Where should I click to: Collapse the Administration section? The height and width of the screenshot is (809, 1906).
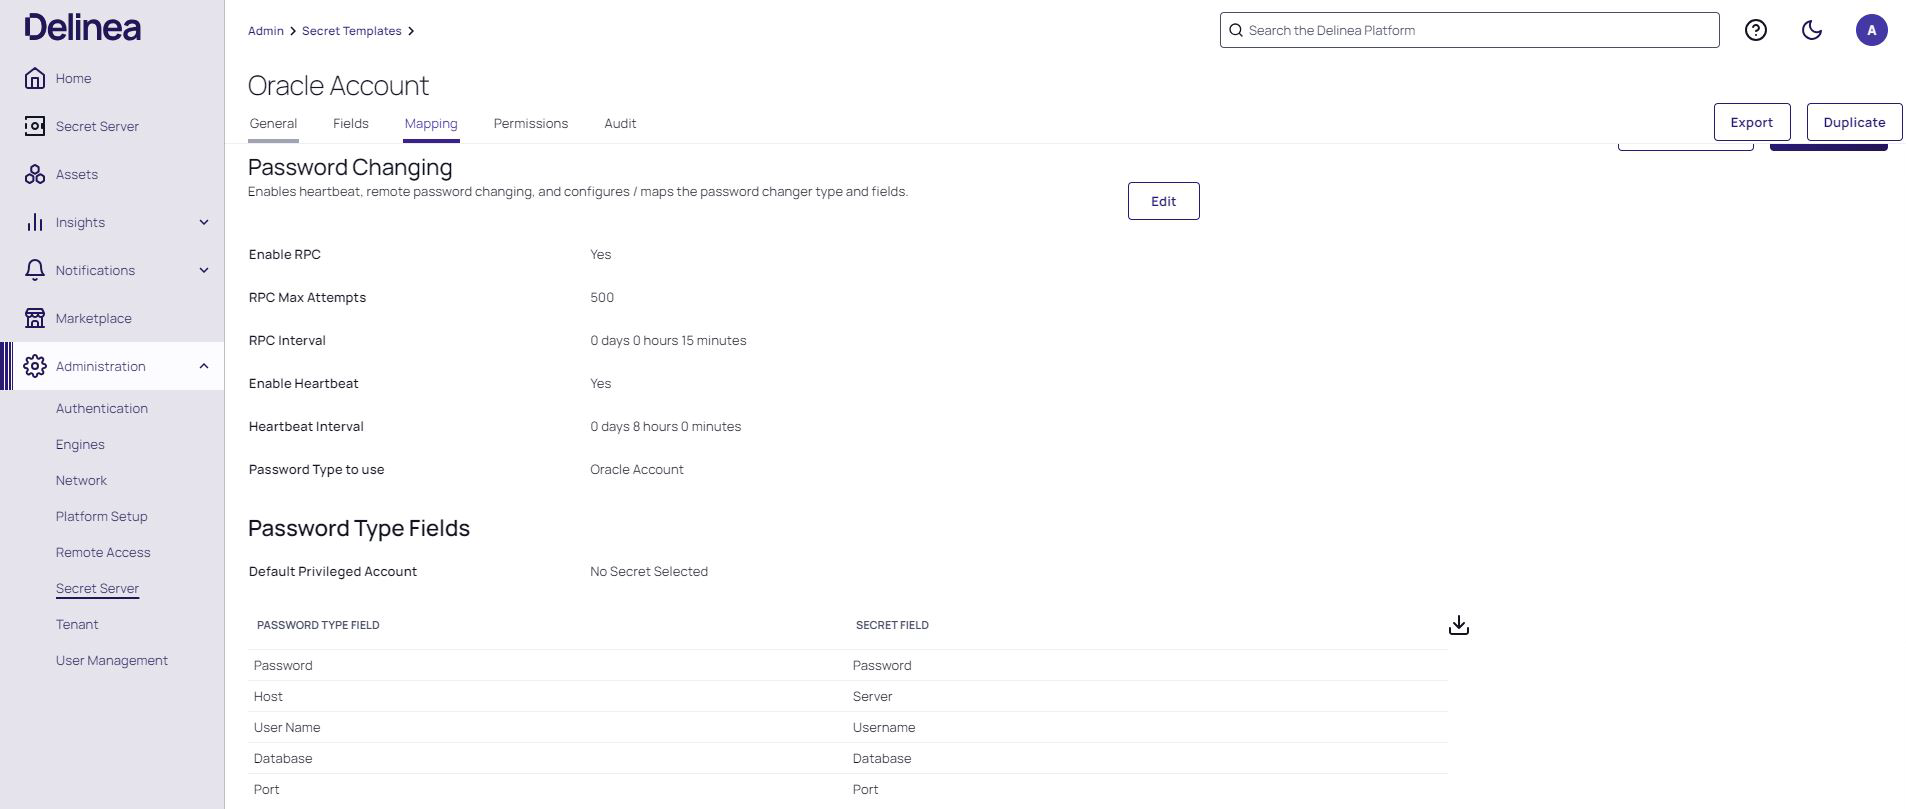click(204, 366)
